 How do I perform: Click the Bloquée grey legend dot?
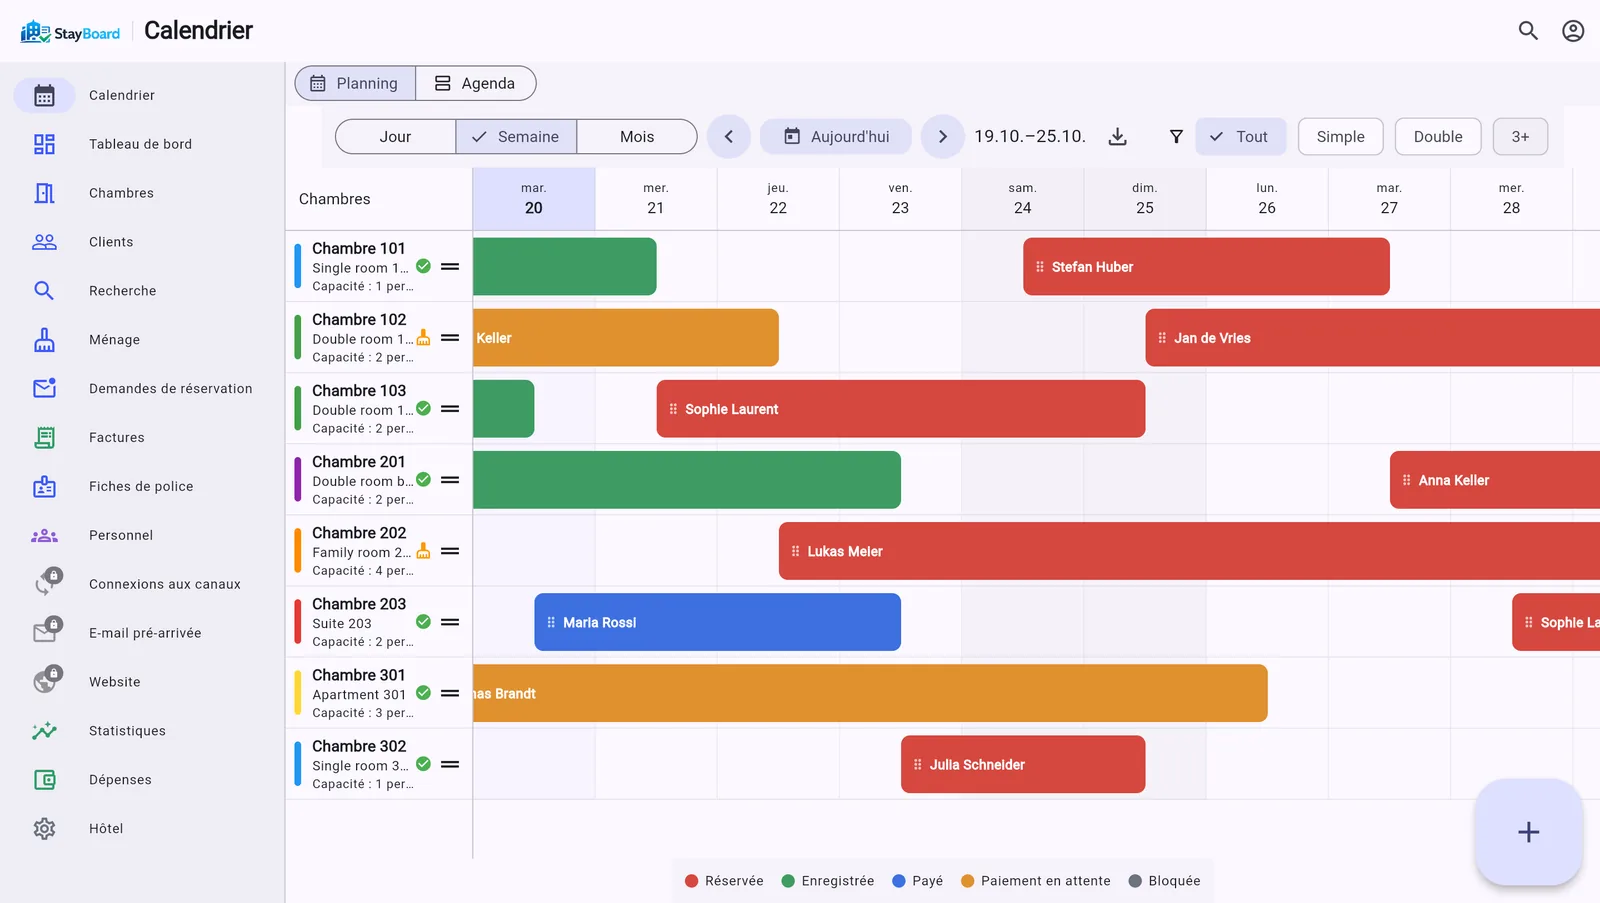(1135, 881)
